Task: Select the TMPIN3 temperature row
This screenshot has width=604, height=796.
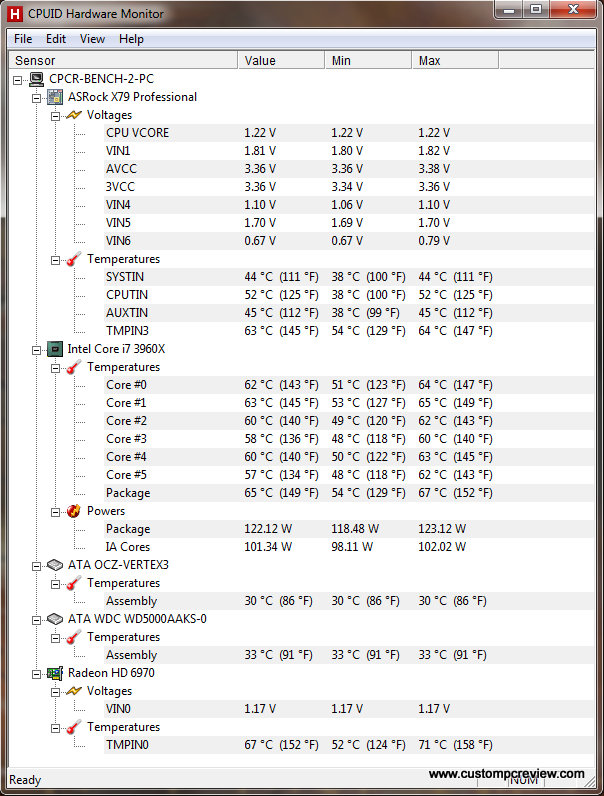Action: [x=349, y=331]
